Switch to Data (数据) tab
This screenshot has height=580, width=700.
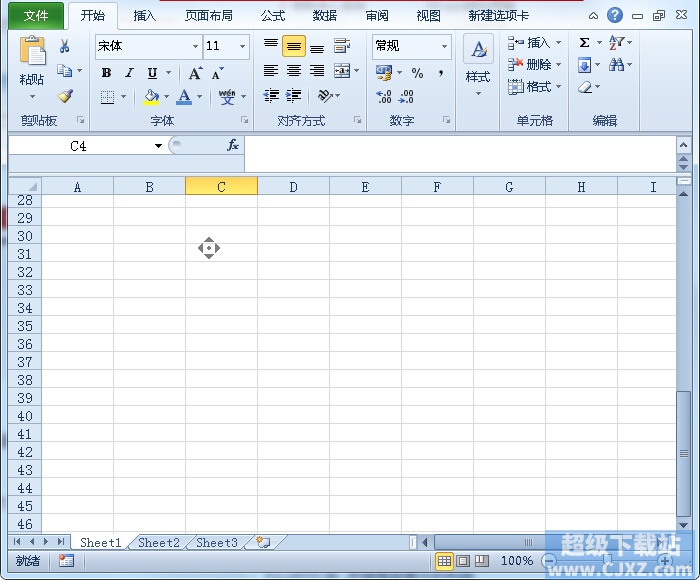[325, 16]
